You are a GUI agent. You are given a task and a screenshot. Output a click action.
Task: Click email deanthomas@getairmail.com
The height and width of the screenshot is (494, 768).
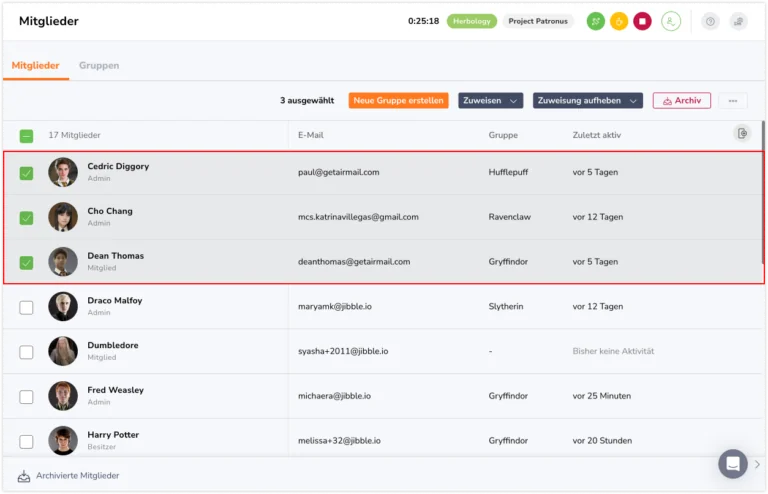pos(354,261)
